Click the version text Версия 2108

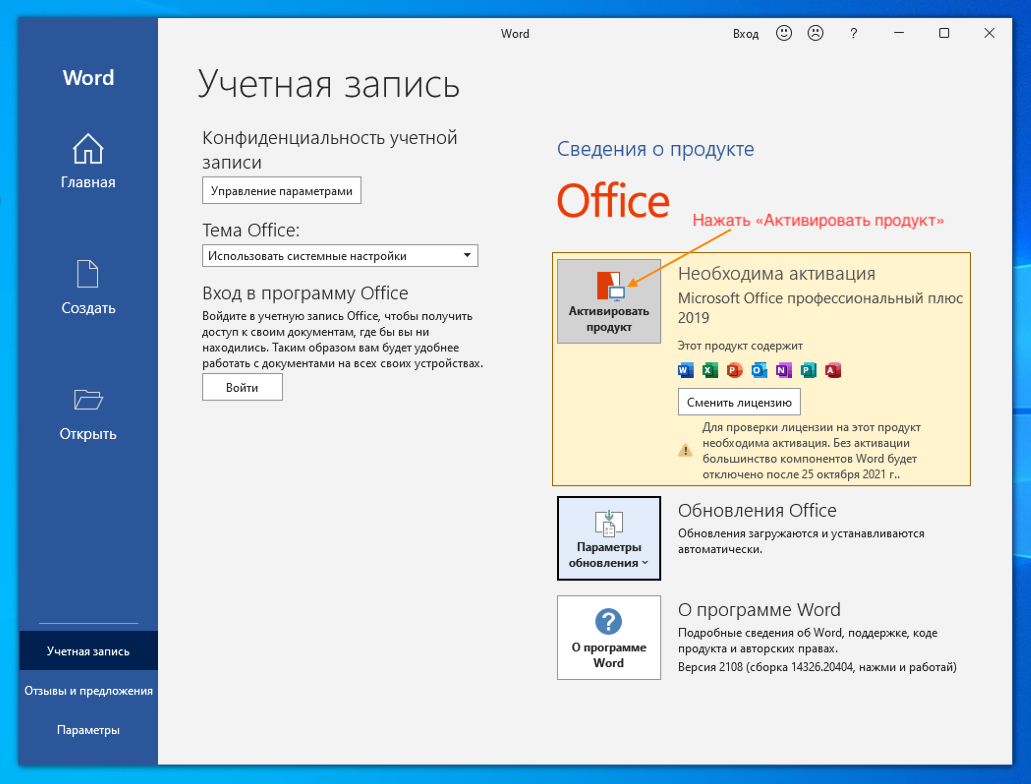[x=817, y=667]
